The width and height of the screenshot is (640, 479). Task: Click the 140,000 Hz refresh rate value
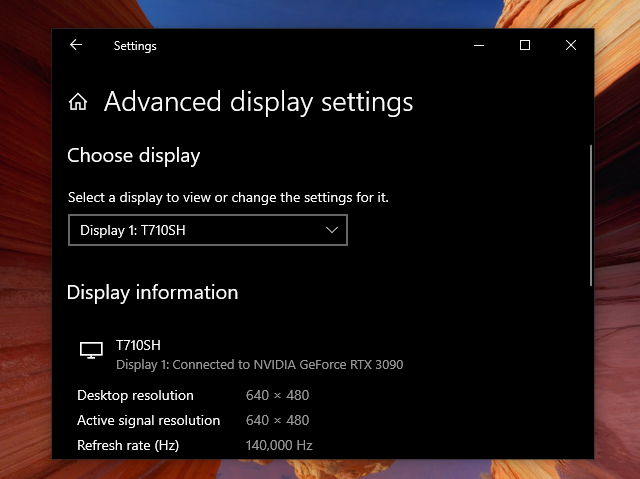coord(279,445)
